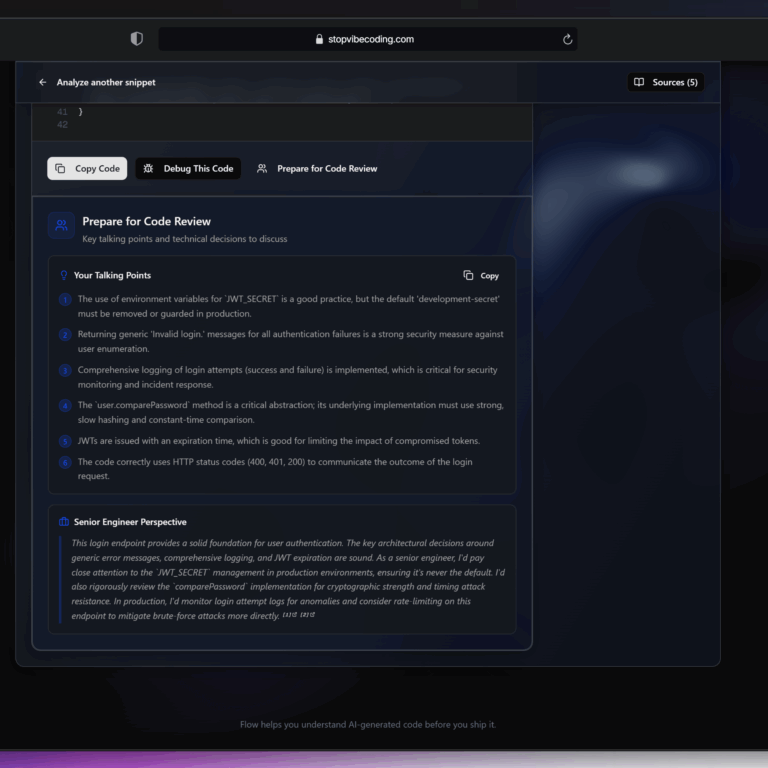The image size is (768, 768).
Task: Open citation reference [1] link
Action: [x=289, y=615]
